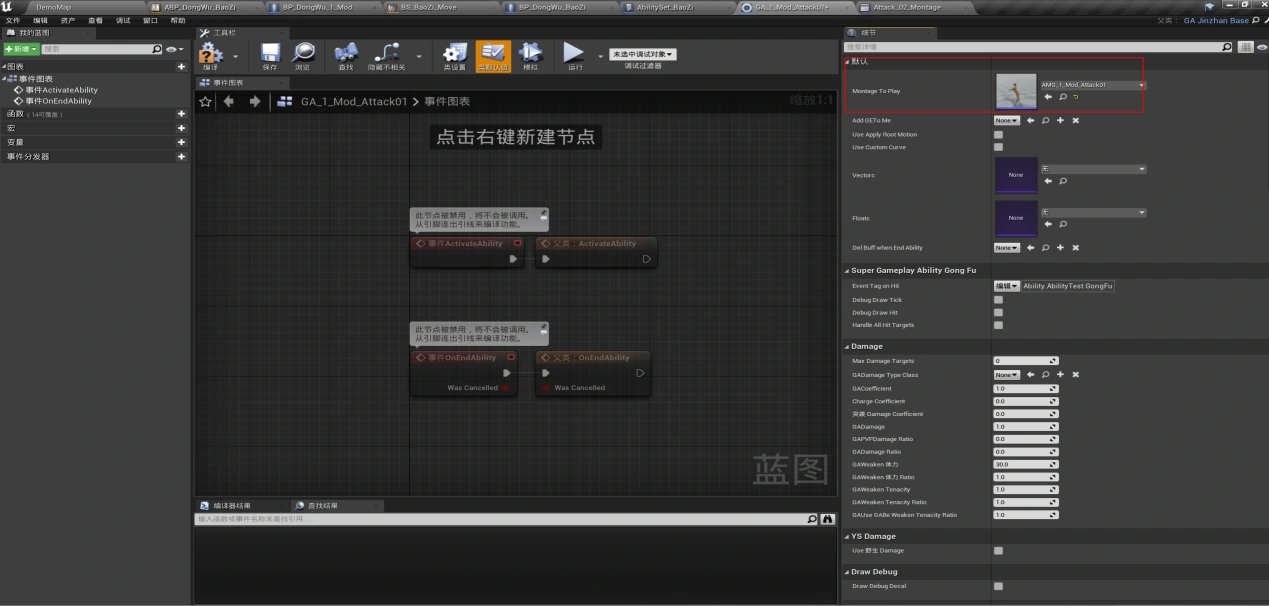Click the search icon in details search
Image resolution: width=1269 pixels, height=606 pixels.
[x=1228, y=47]
